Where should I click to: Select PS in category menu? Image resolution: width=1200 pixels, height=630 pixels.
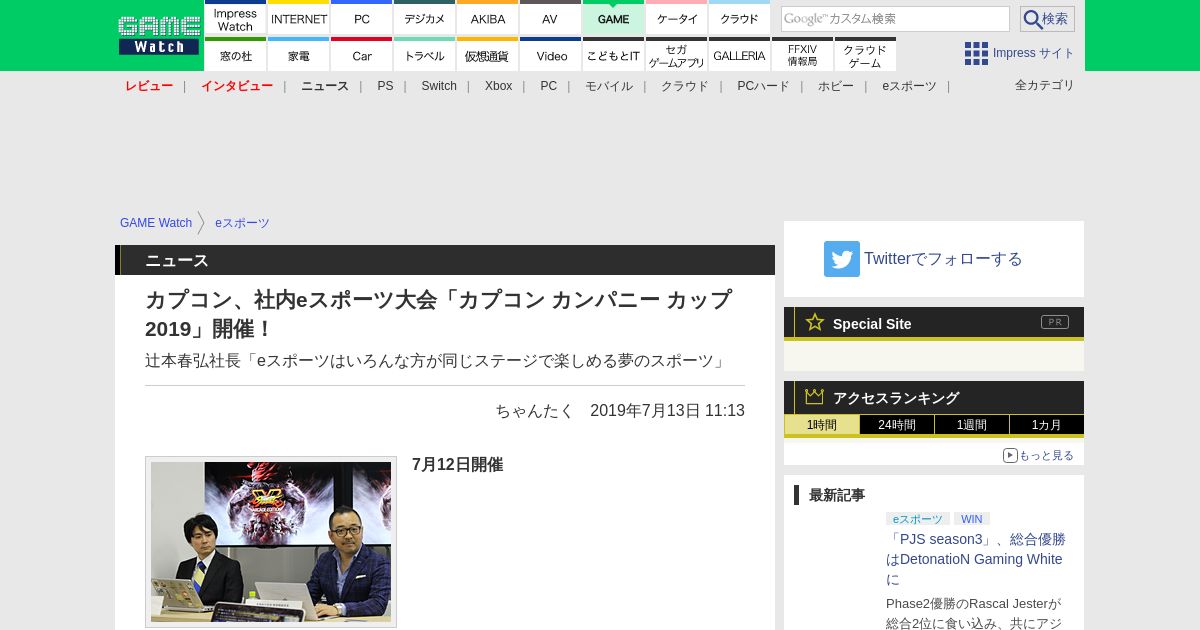coord(385,86)
